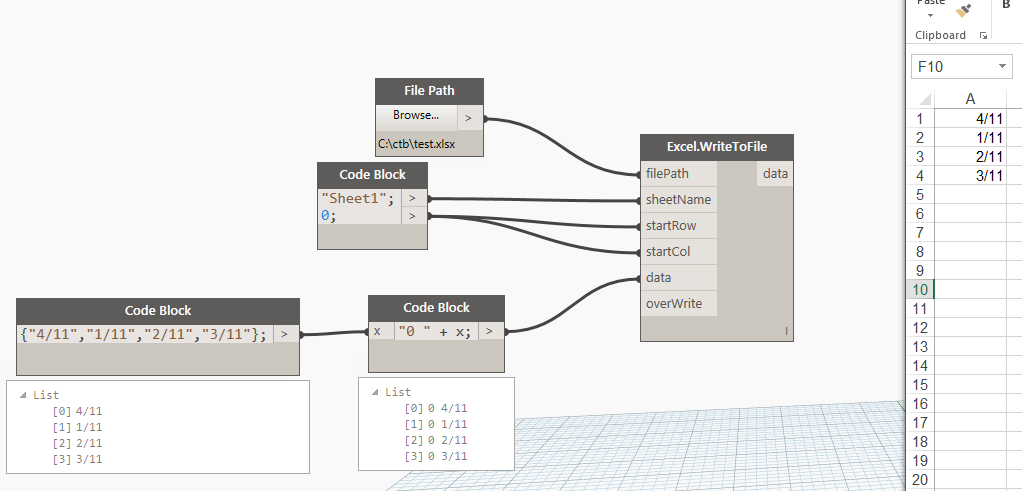The image size is (1022, 491).
Task: Select row 15 header in Excel
Action: click(920, 385)
